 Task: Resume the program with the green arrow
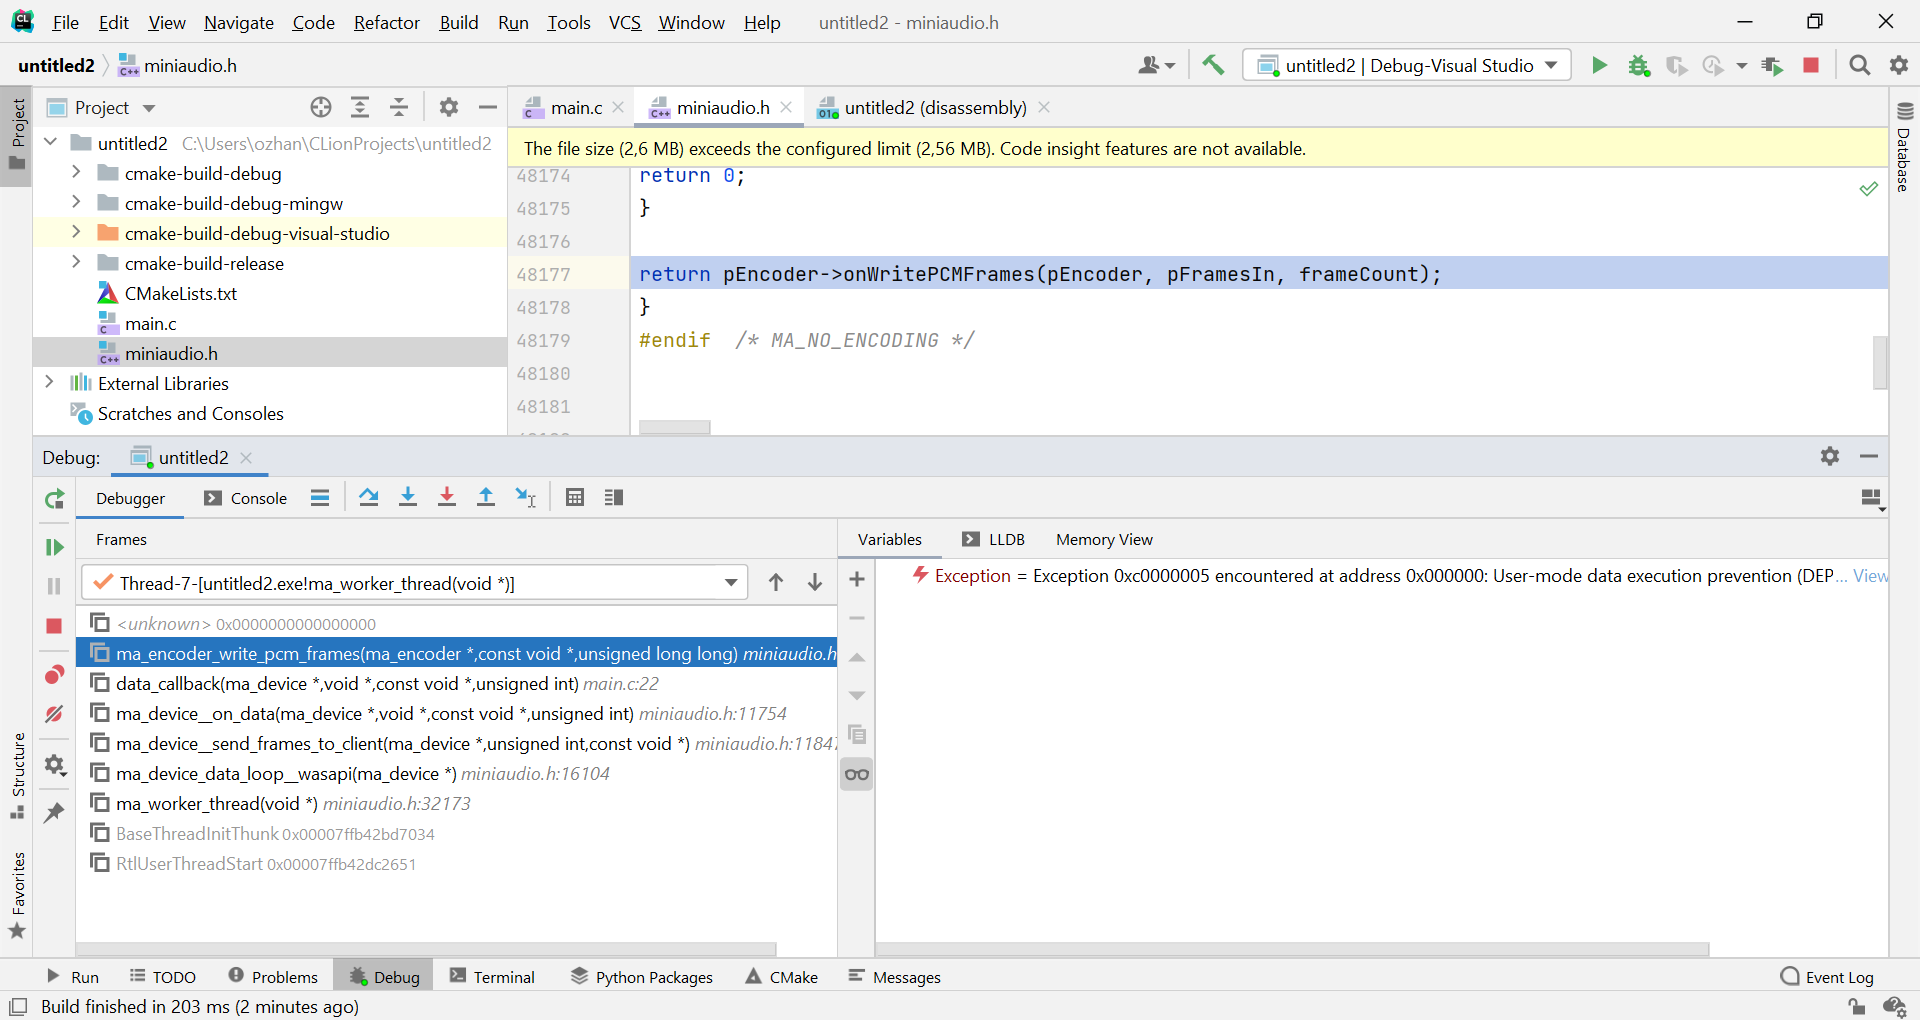[53, 547]
